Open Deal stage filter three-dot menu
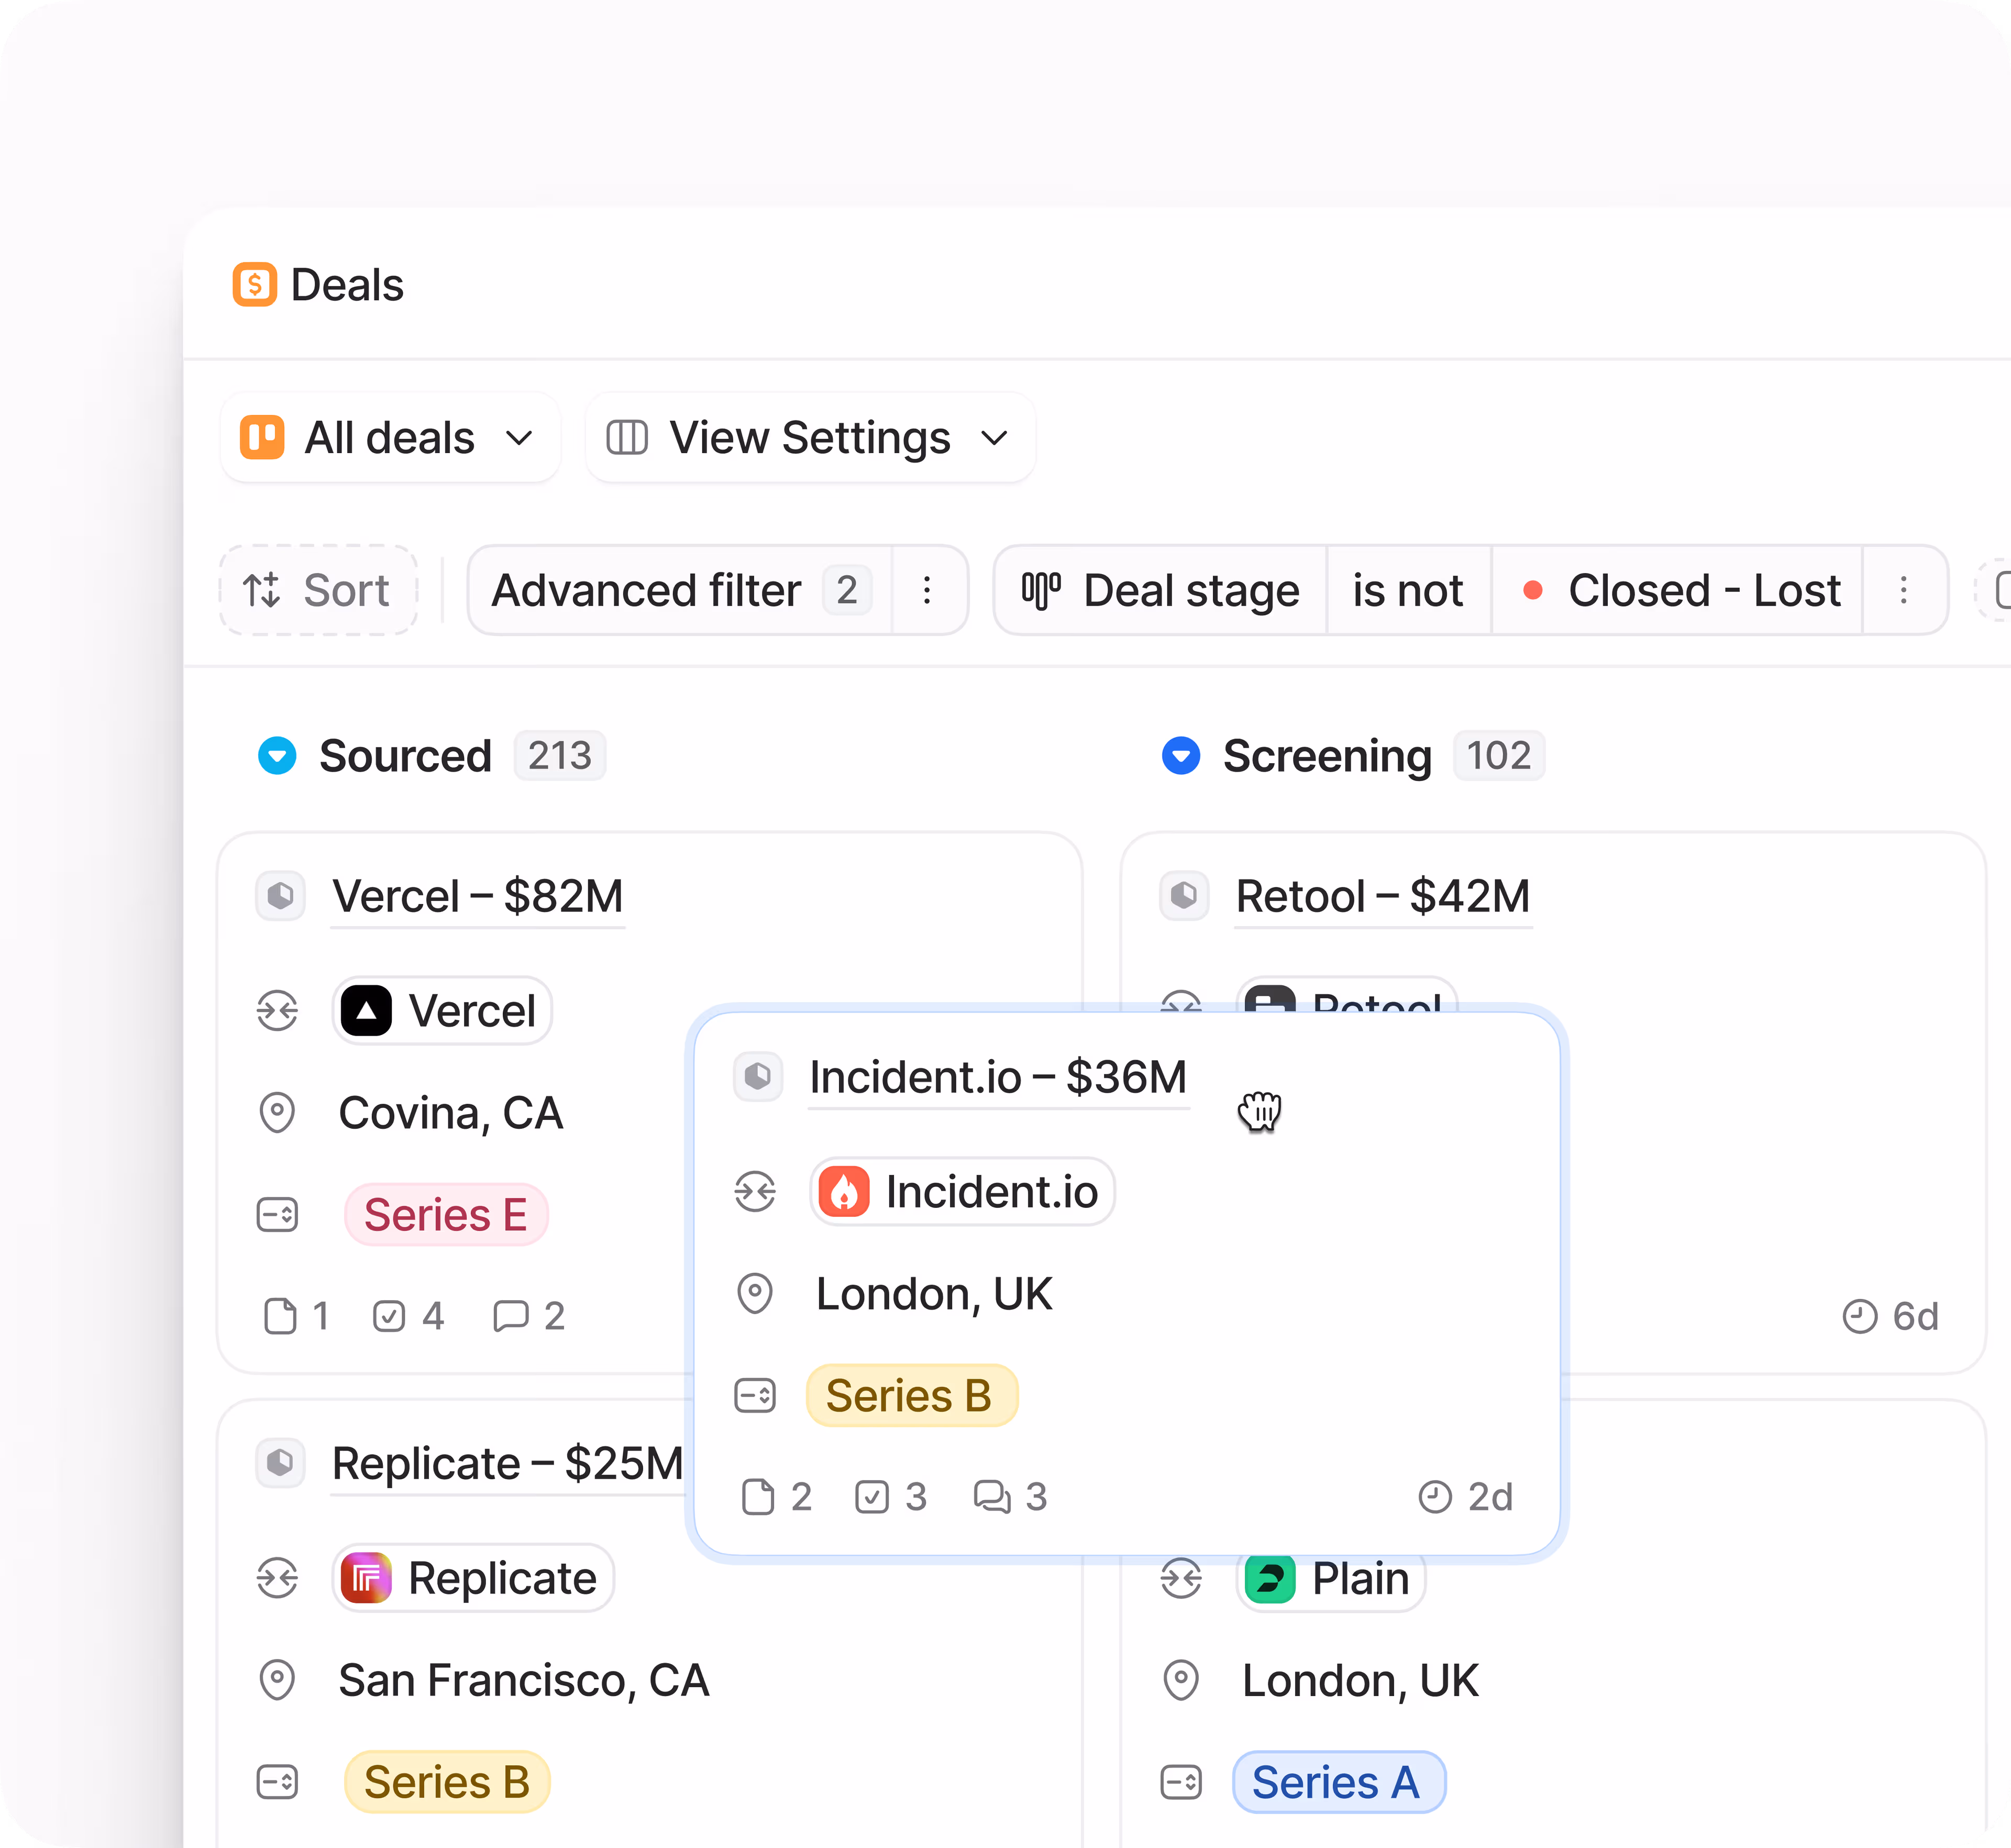Viewport: 2011px width, 1848px height. pos(1903,590)
